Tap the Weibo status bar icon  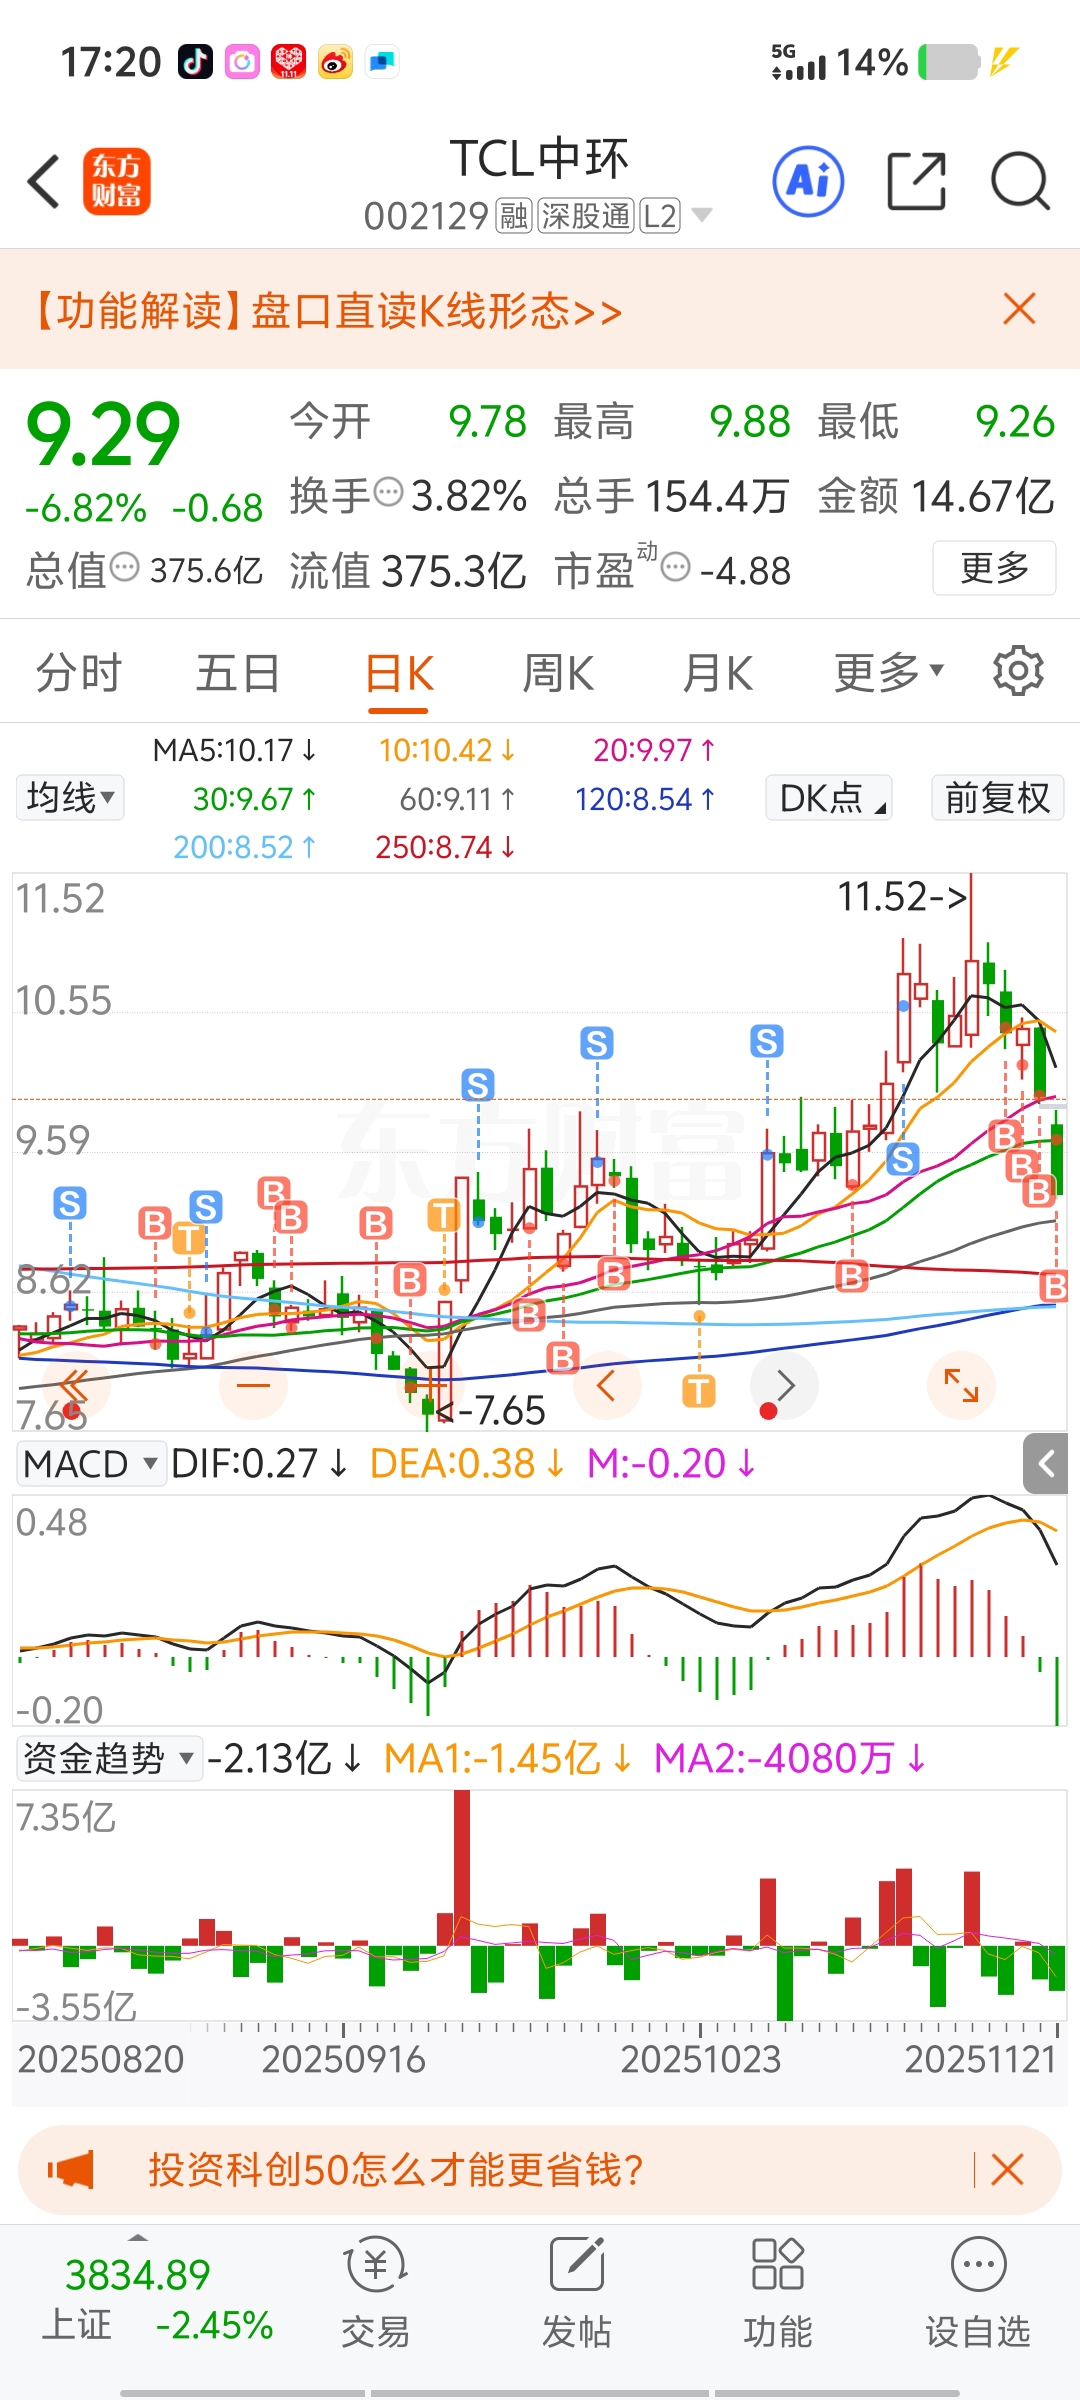[x=335, y=62]
